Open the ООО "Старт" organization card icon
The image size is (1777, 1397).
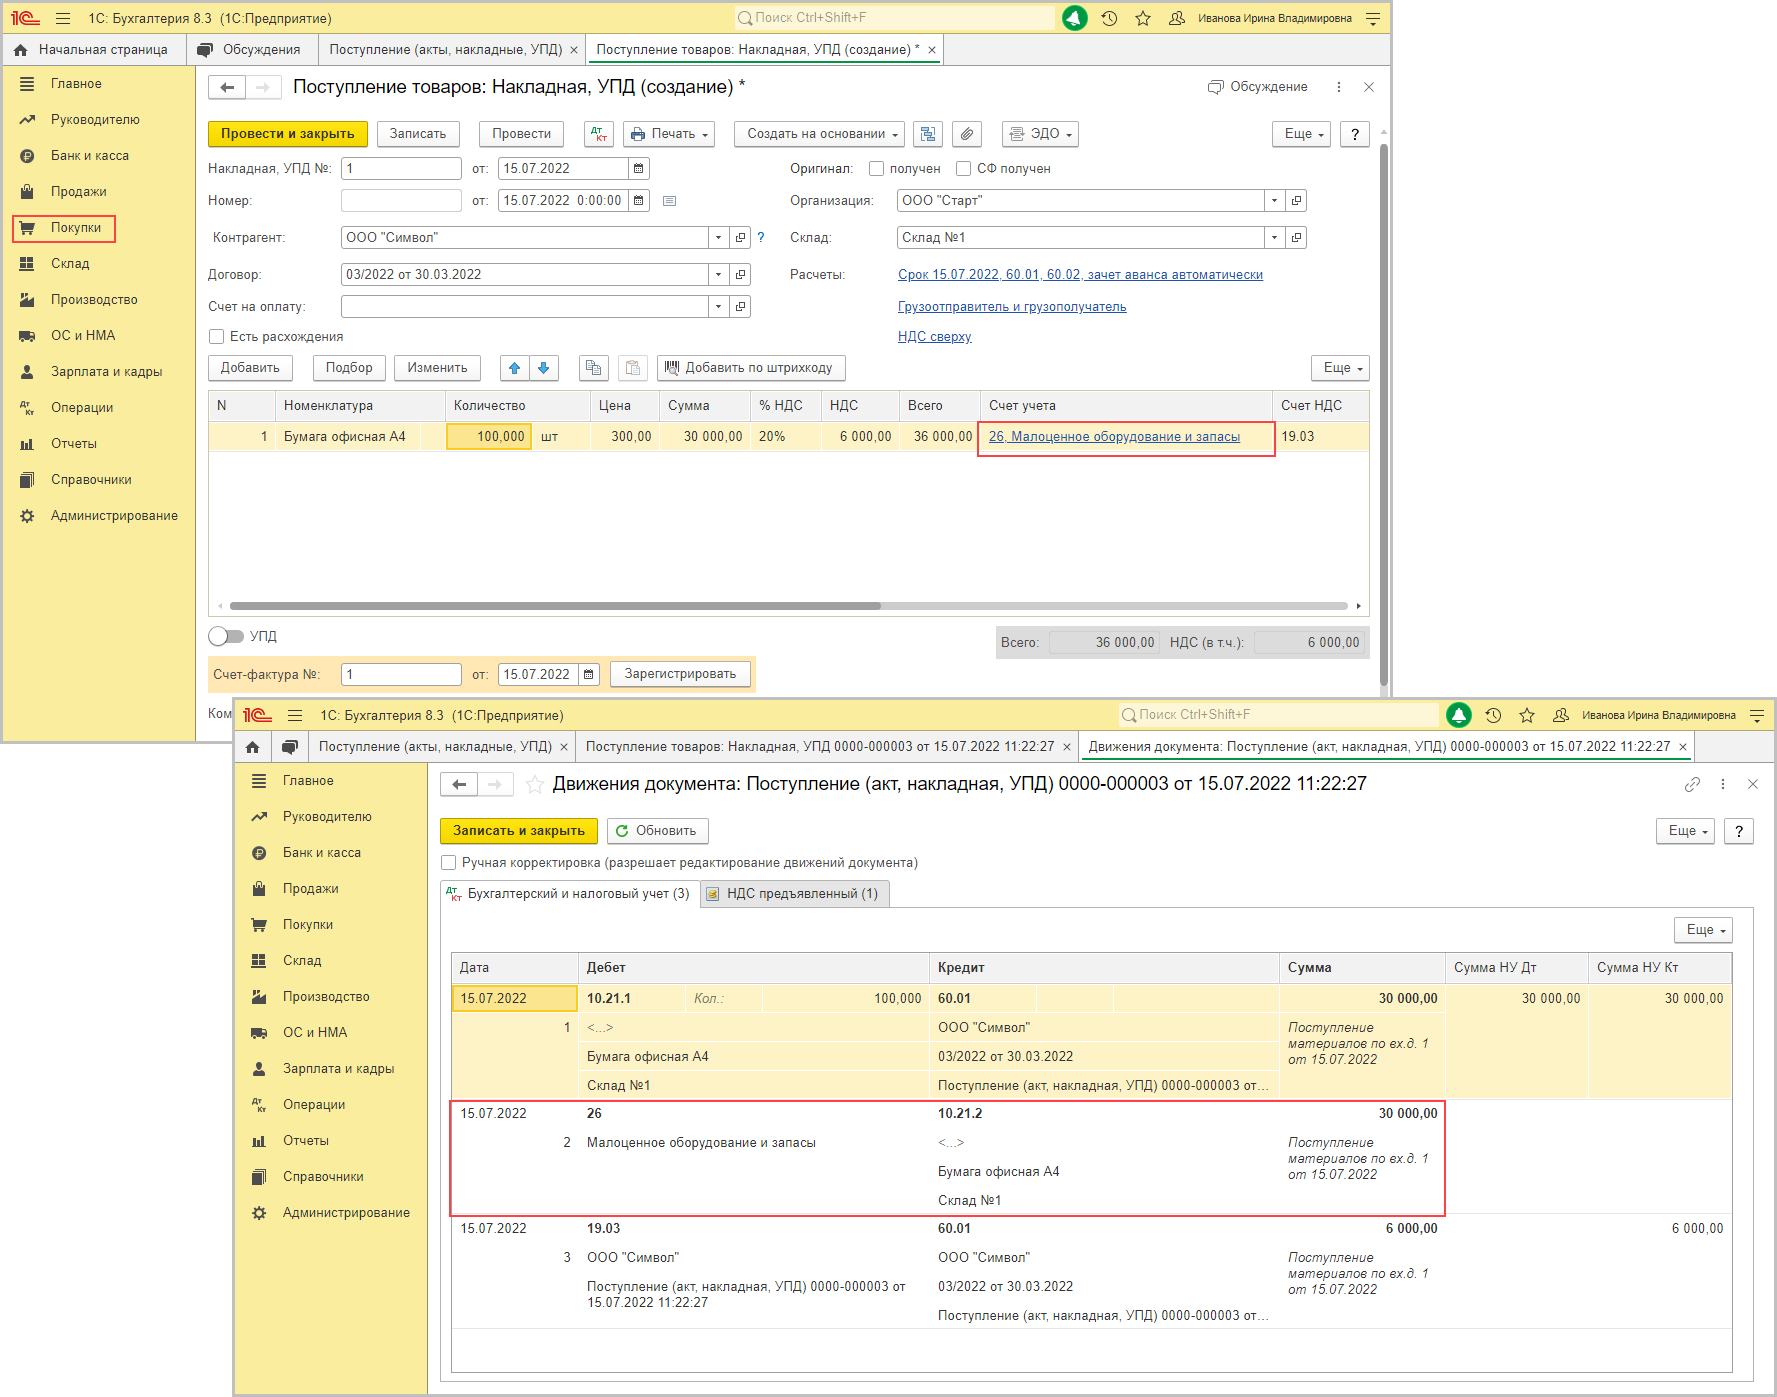click(1296, 201)
